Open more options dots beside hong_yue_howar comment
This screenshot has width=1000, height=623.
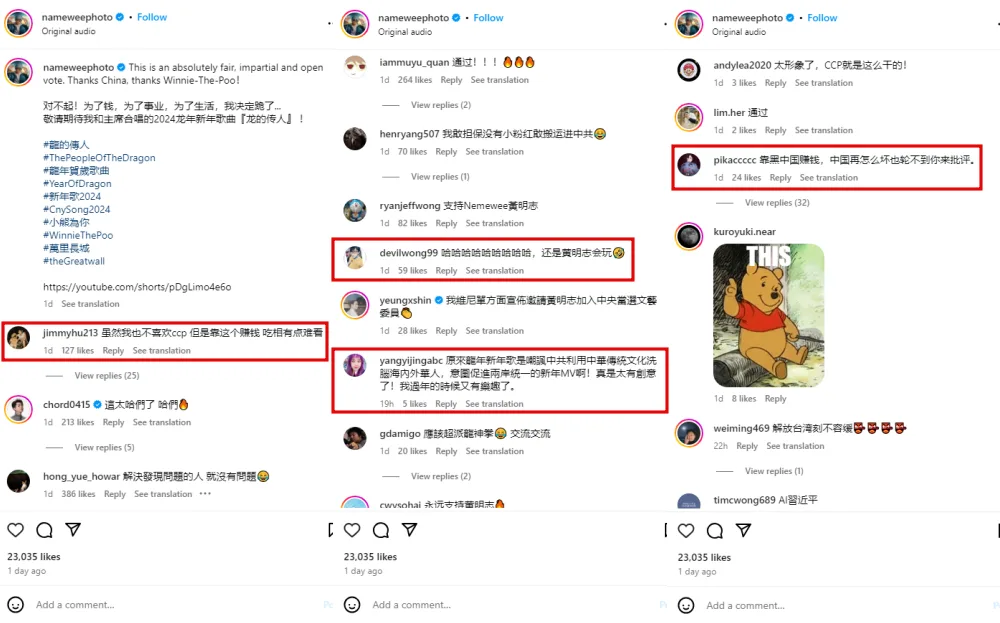tap(205, 494)
